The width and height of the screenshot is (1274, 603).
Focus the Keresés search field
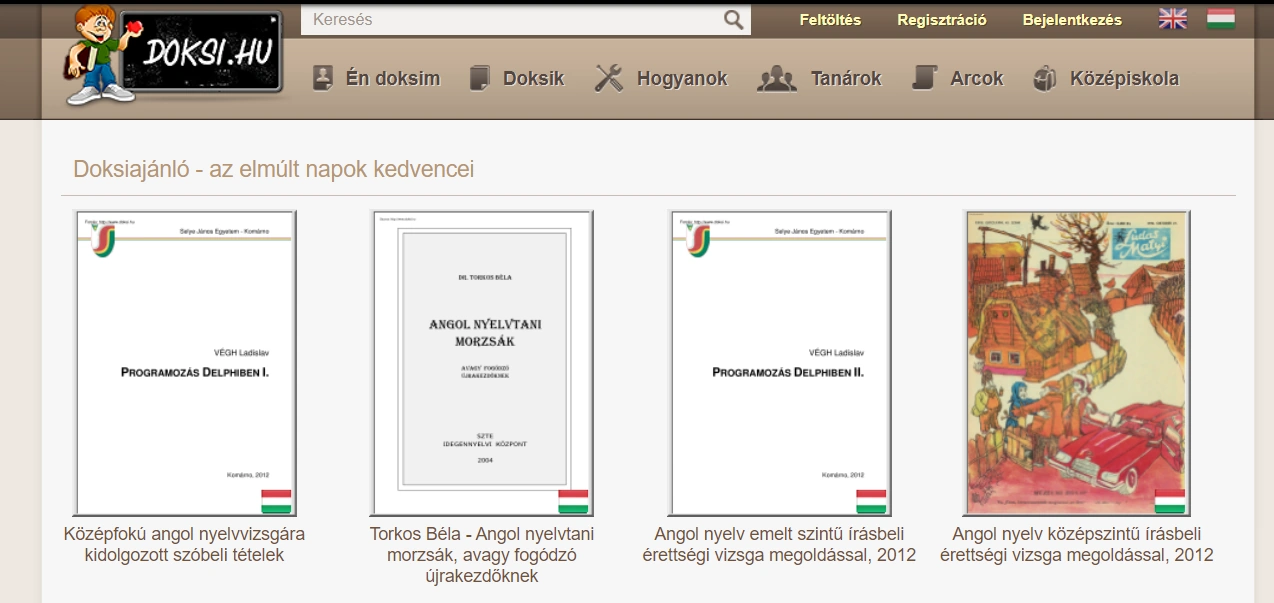coord(515,20)
